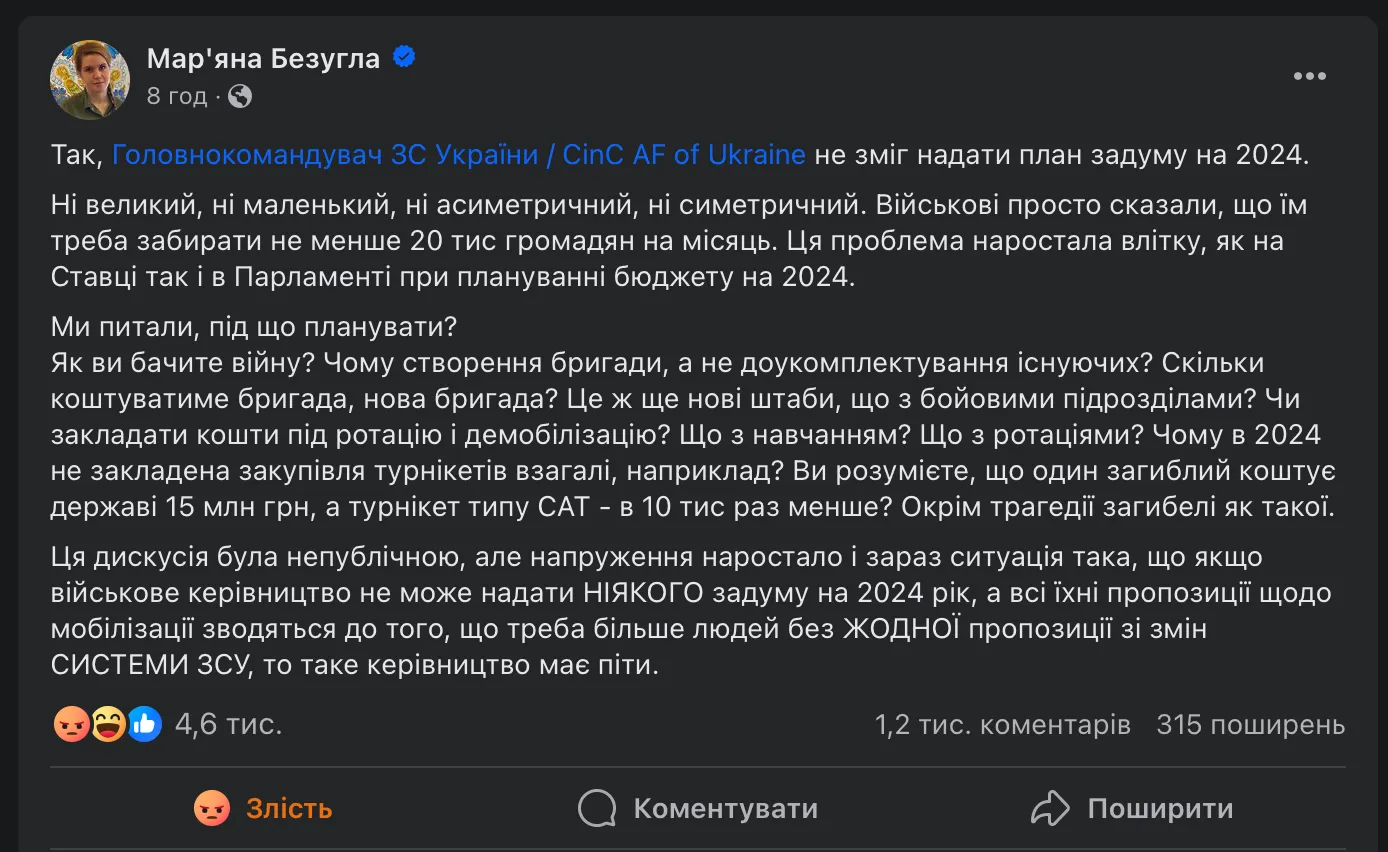The width and height of the screenshot is (1388, 852).
Task: Click the laughing haha emoji in reactions summary
Action: click(x=108, y=723)
